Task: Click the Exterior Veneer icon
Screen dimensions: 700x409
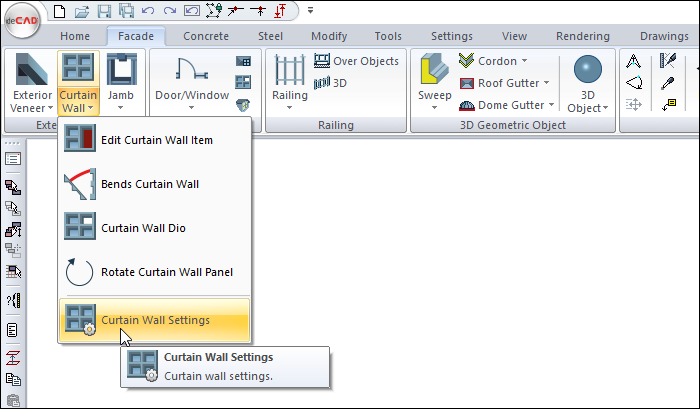Action: click(32, 70)
